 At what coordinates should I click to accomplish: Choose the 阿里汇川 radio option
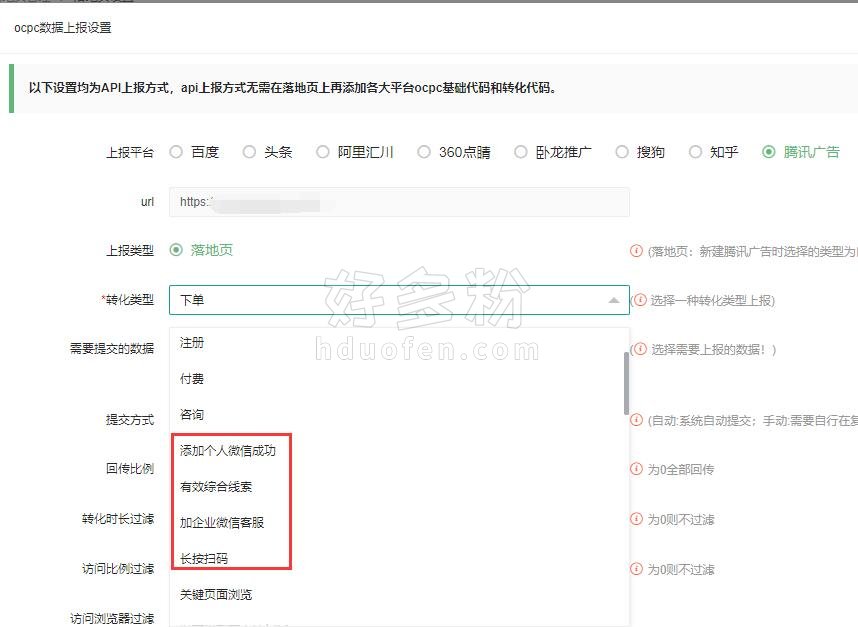(322, 152)
